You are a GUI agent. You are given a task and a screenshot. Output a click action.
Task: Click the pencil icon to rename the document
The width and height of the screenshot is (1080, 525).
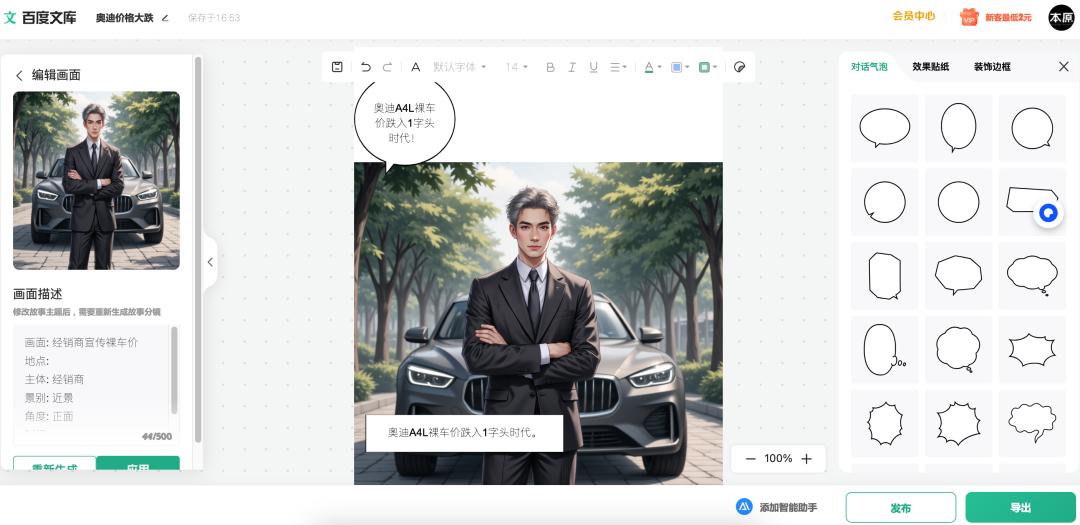pyautogui.click(x=165, y=18)
